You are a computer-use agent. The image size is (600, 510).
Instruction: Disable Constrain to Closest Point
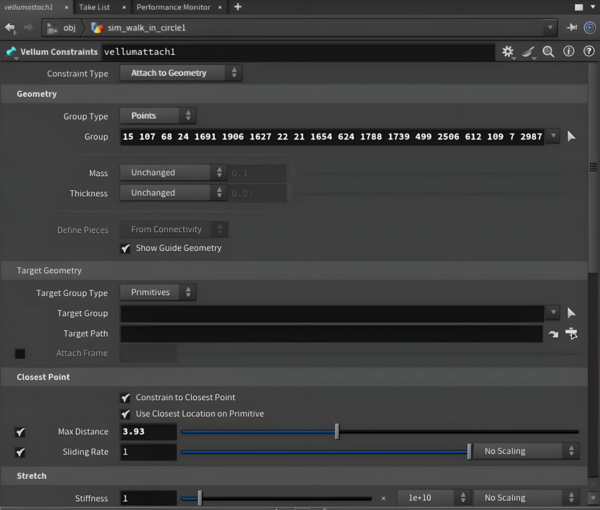pos(125,397)
